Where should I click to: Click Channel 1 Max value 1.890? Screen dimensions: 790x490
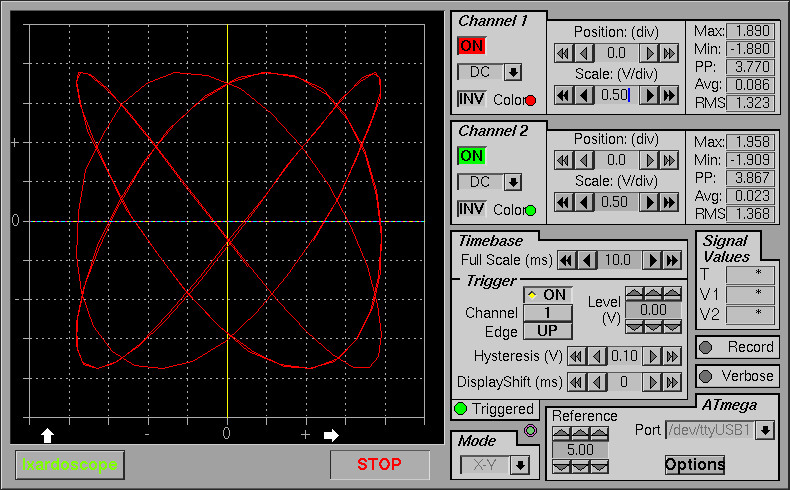751,31
